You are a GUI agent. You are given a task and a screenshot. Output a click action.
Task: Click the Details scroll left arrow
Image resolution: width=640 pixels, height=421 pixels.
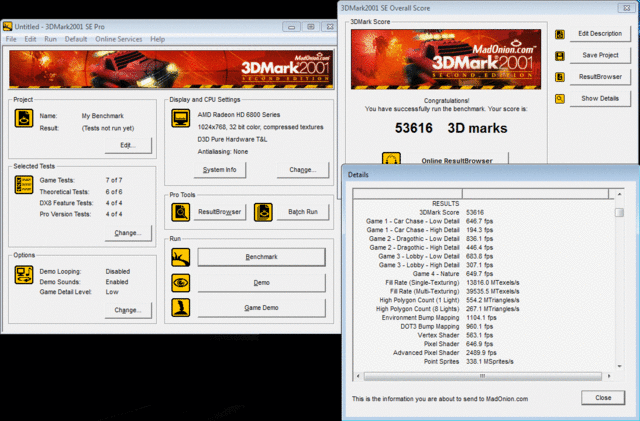pos(358,376)
